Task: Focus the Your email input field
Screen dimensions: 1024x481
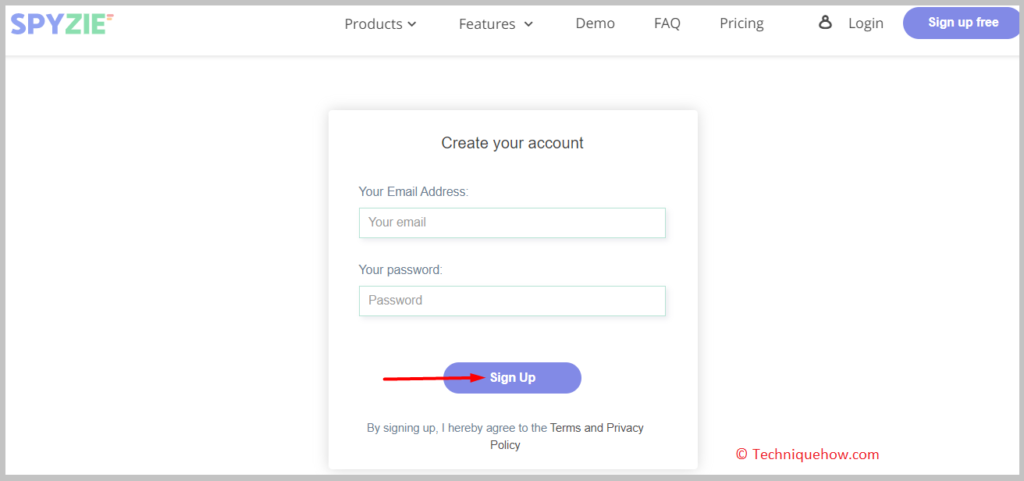Action: (512, 223)
